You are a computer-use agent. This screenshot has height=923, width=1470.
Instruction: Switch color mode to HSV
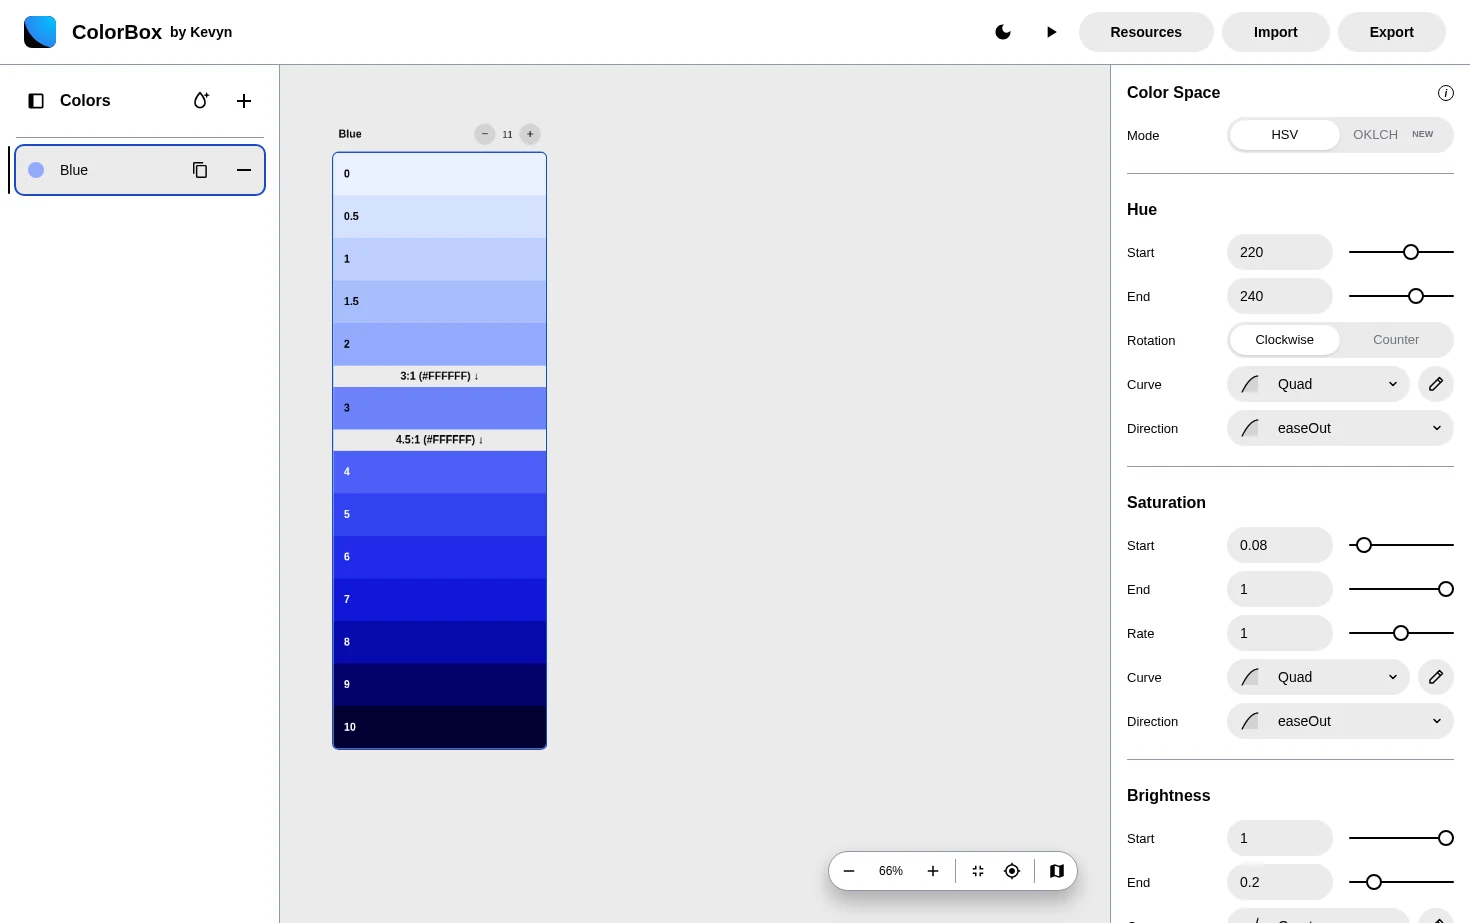[x=1285, y=135]
